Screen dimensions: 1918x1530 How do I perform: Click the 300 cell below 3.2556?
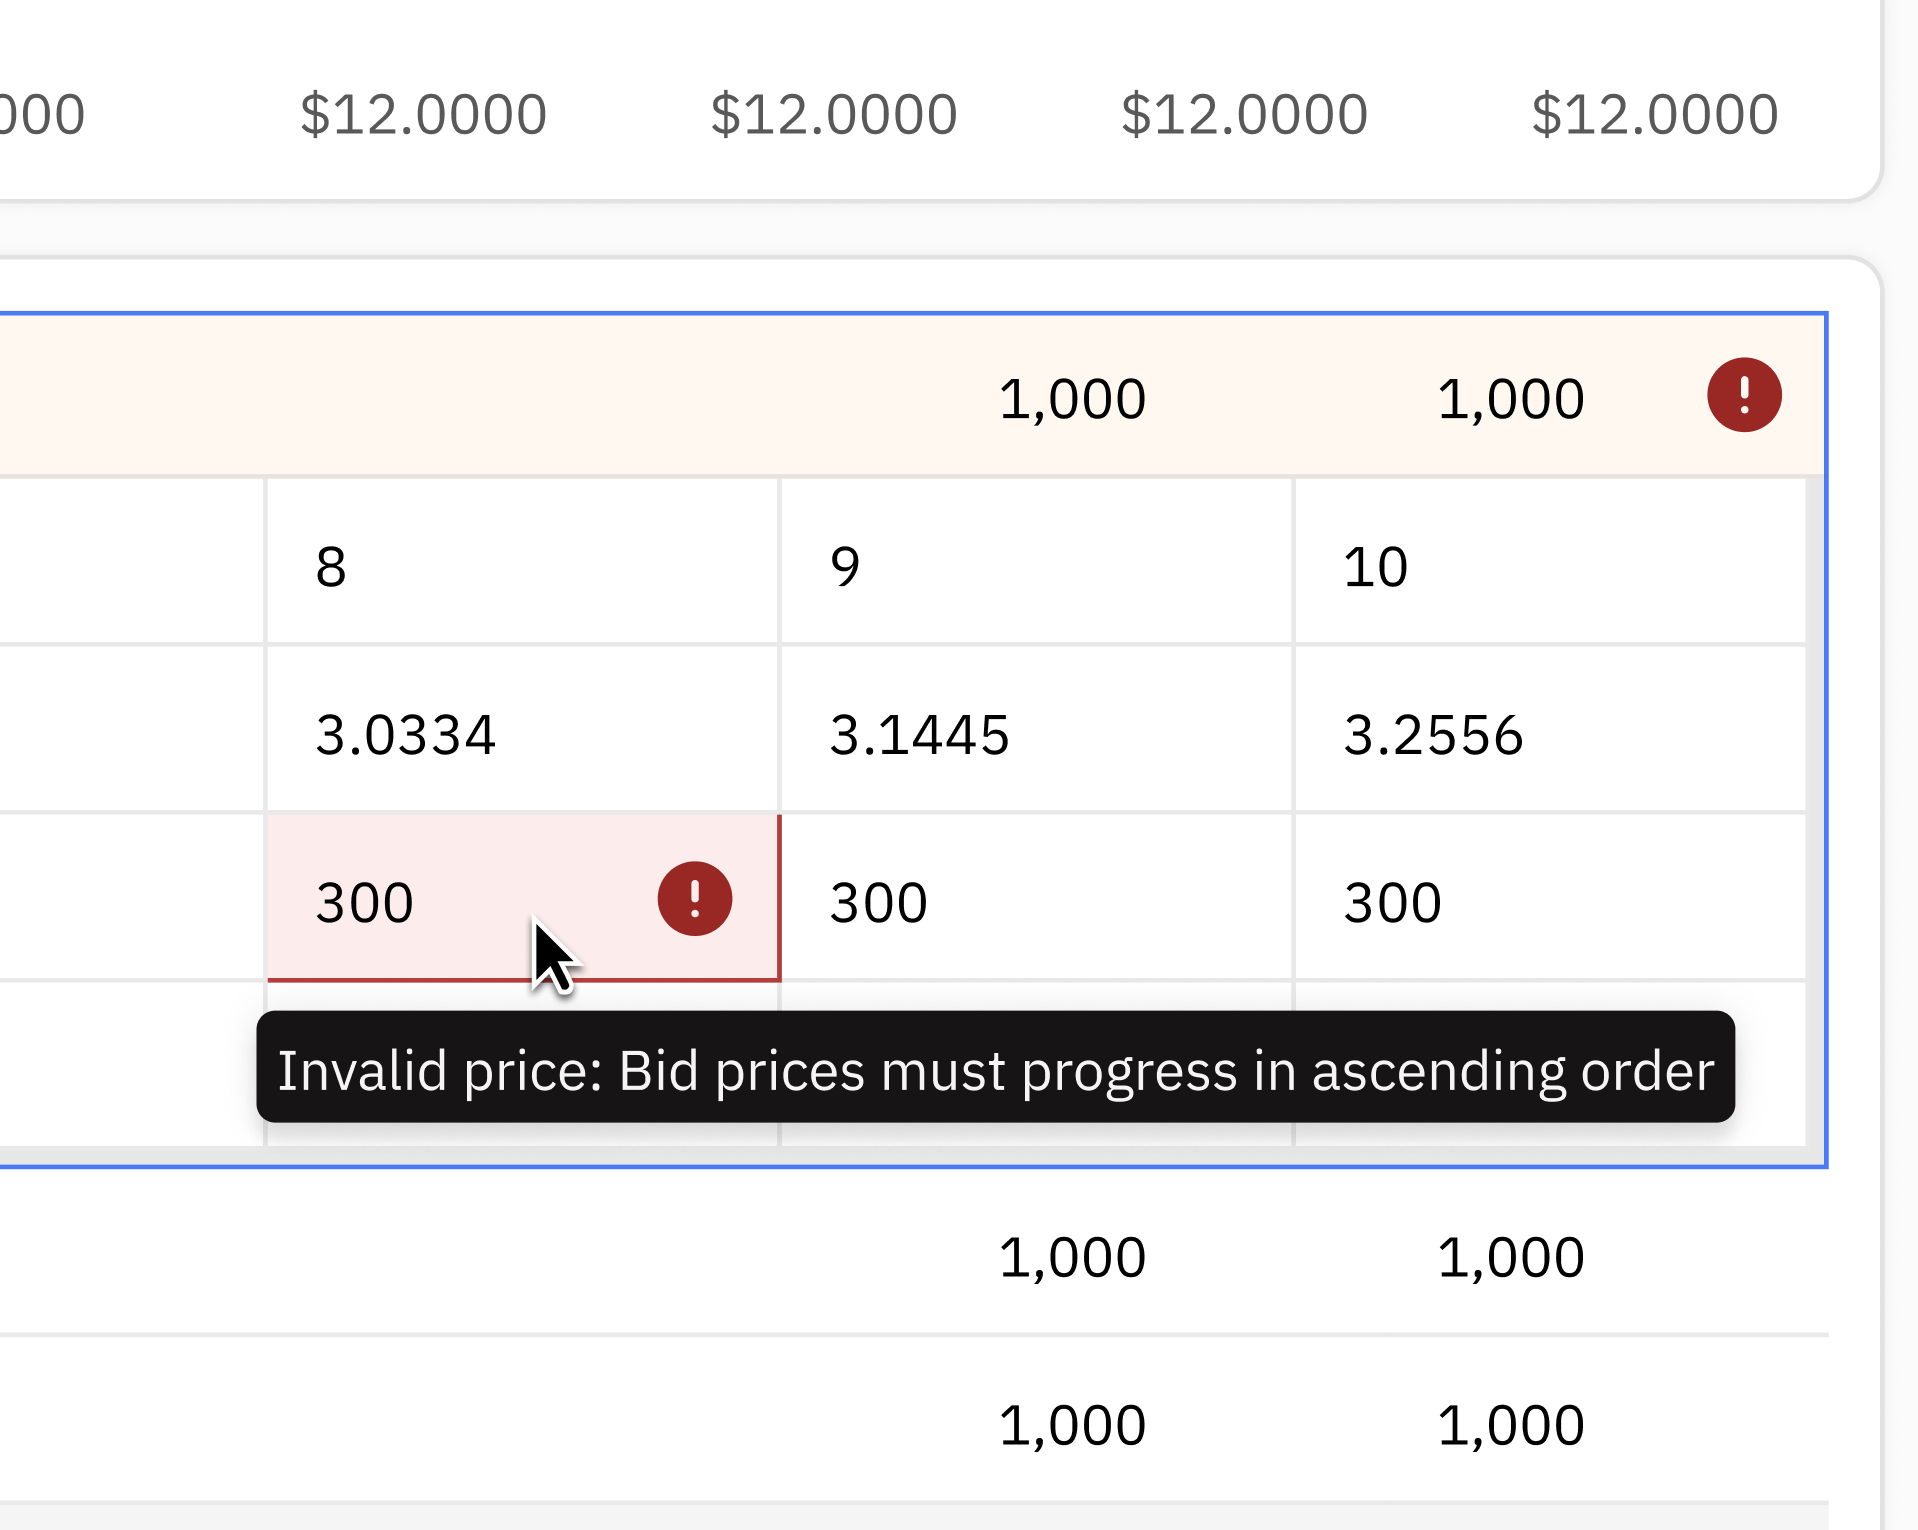[1549, 902]
